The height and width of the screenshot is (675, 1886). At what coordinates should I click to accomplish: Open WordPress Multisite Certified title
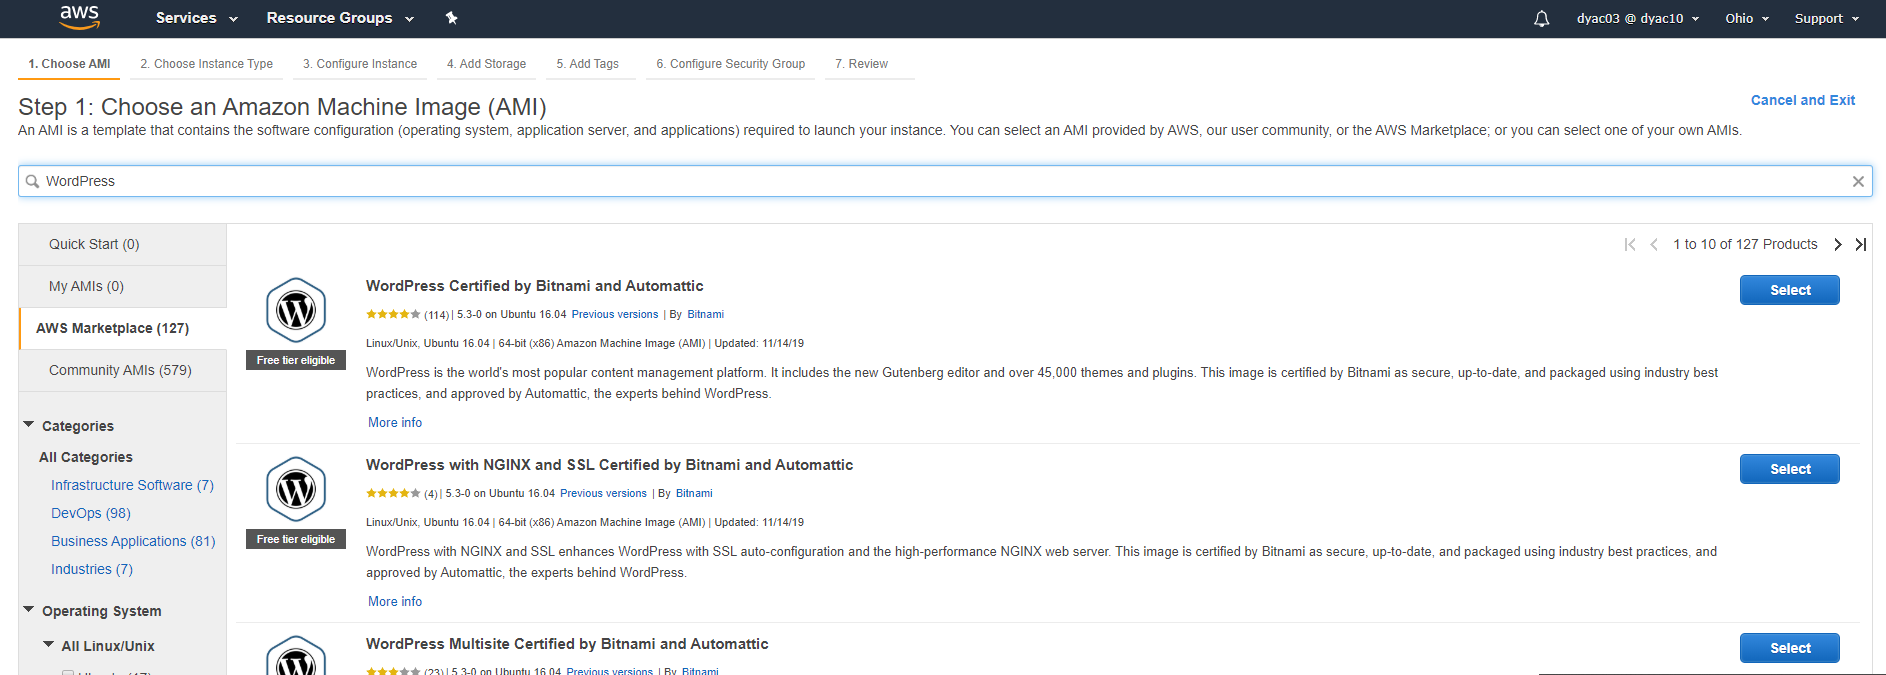(x=567, y=644)
